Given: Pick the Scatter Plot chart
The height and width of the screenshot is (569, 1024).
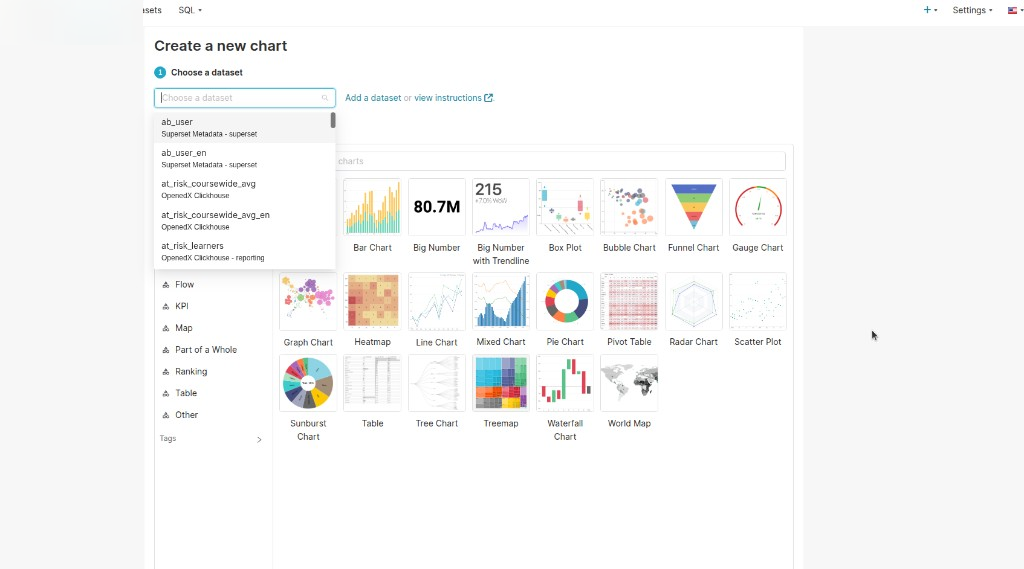Looking at the screenshot, I should (758, 301).
